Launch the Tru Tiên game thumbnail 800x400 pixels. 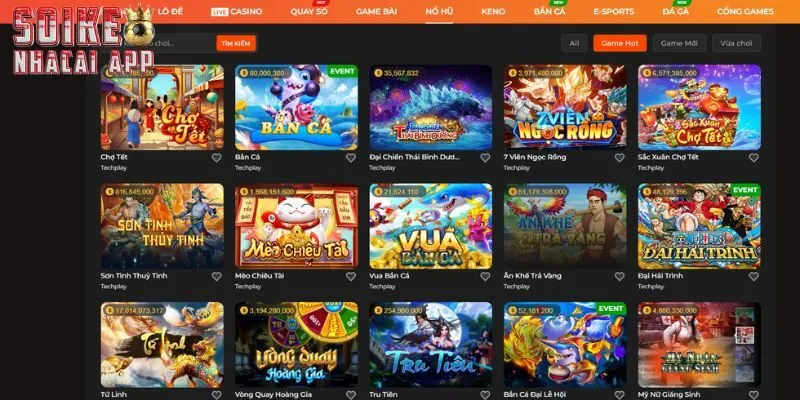431,344
